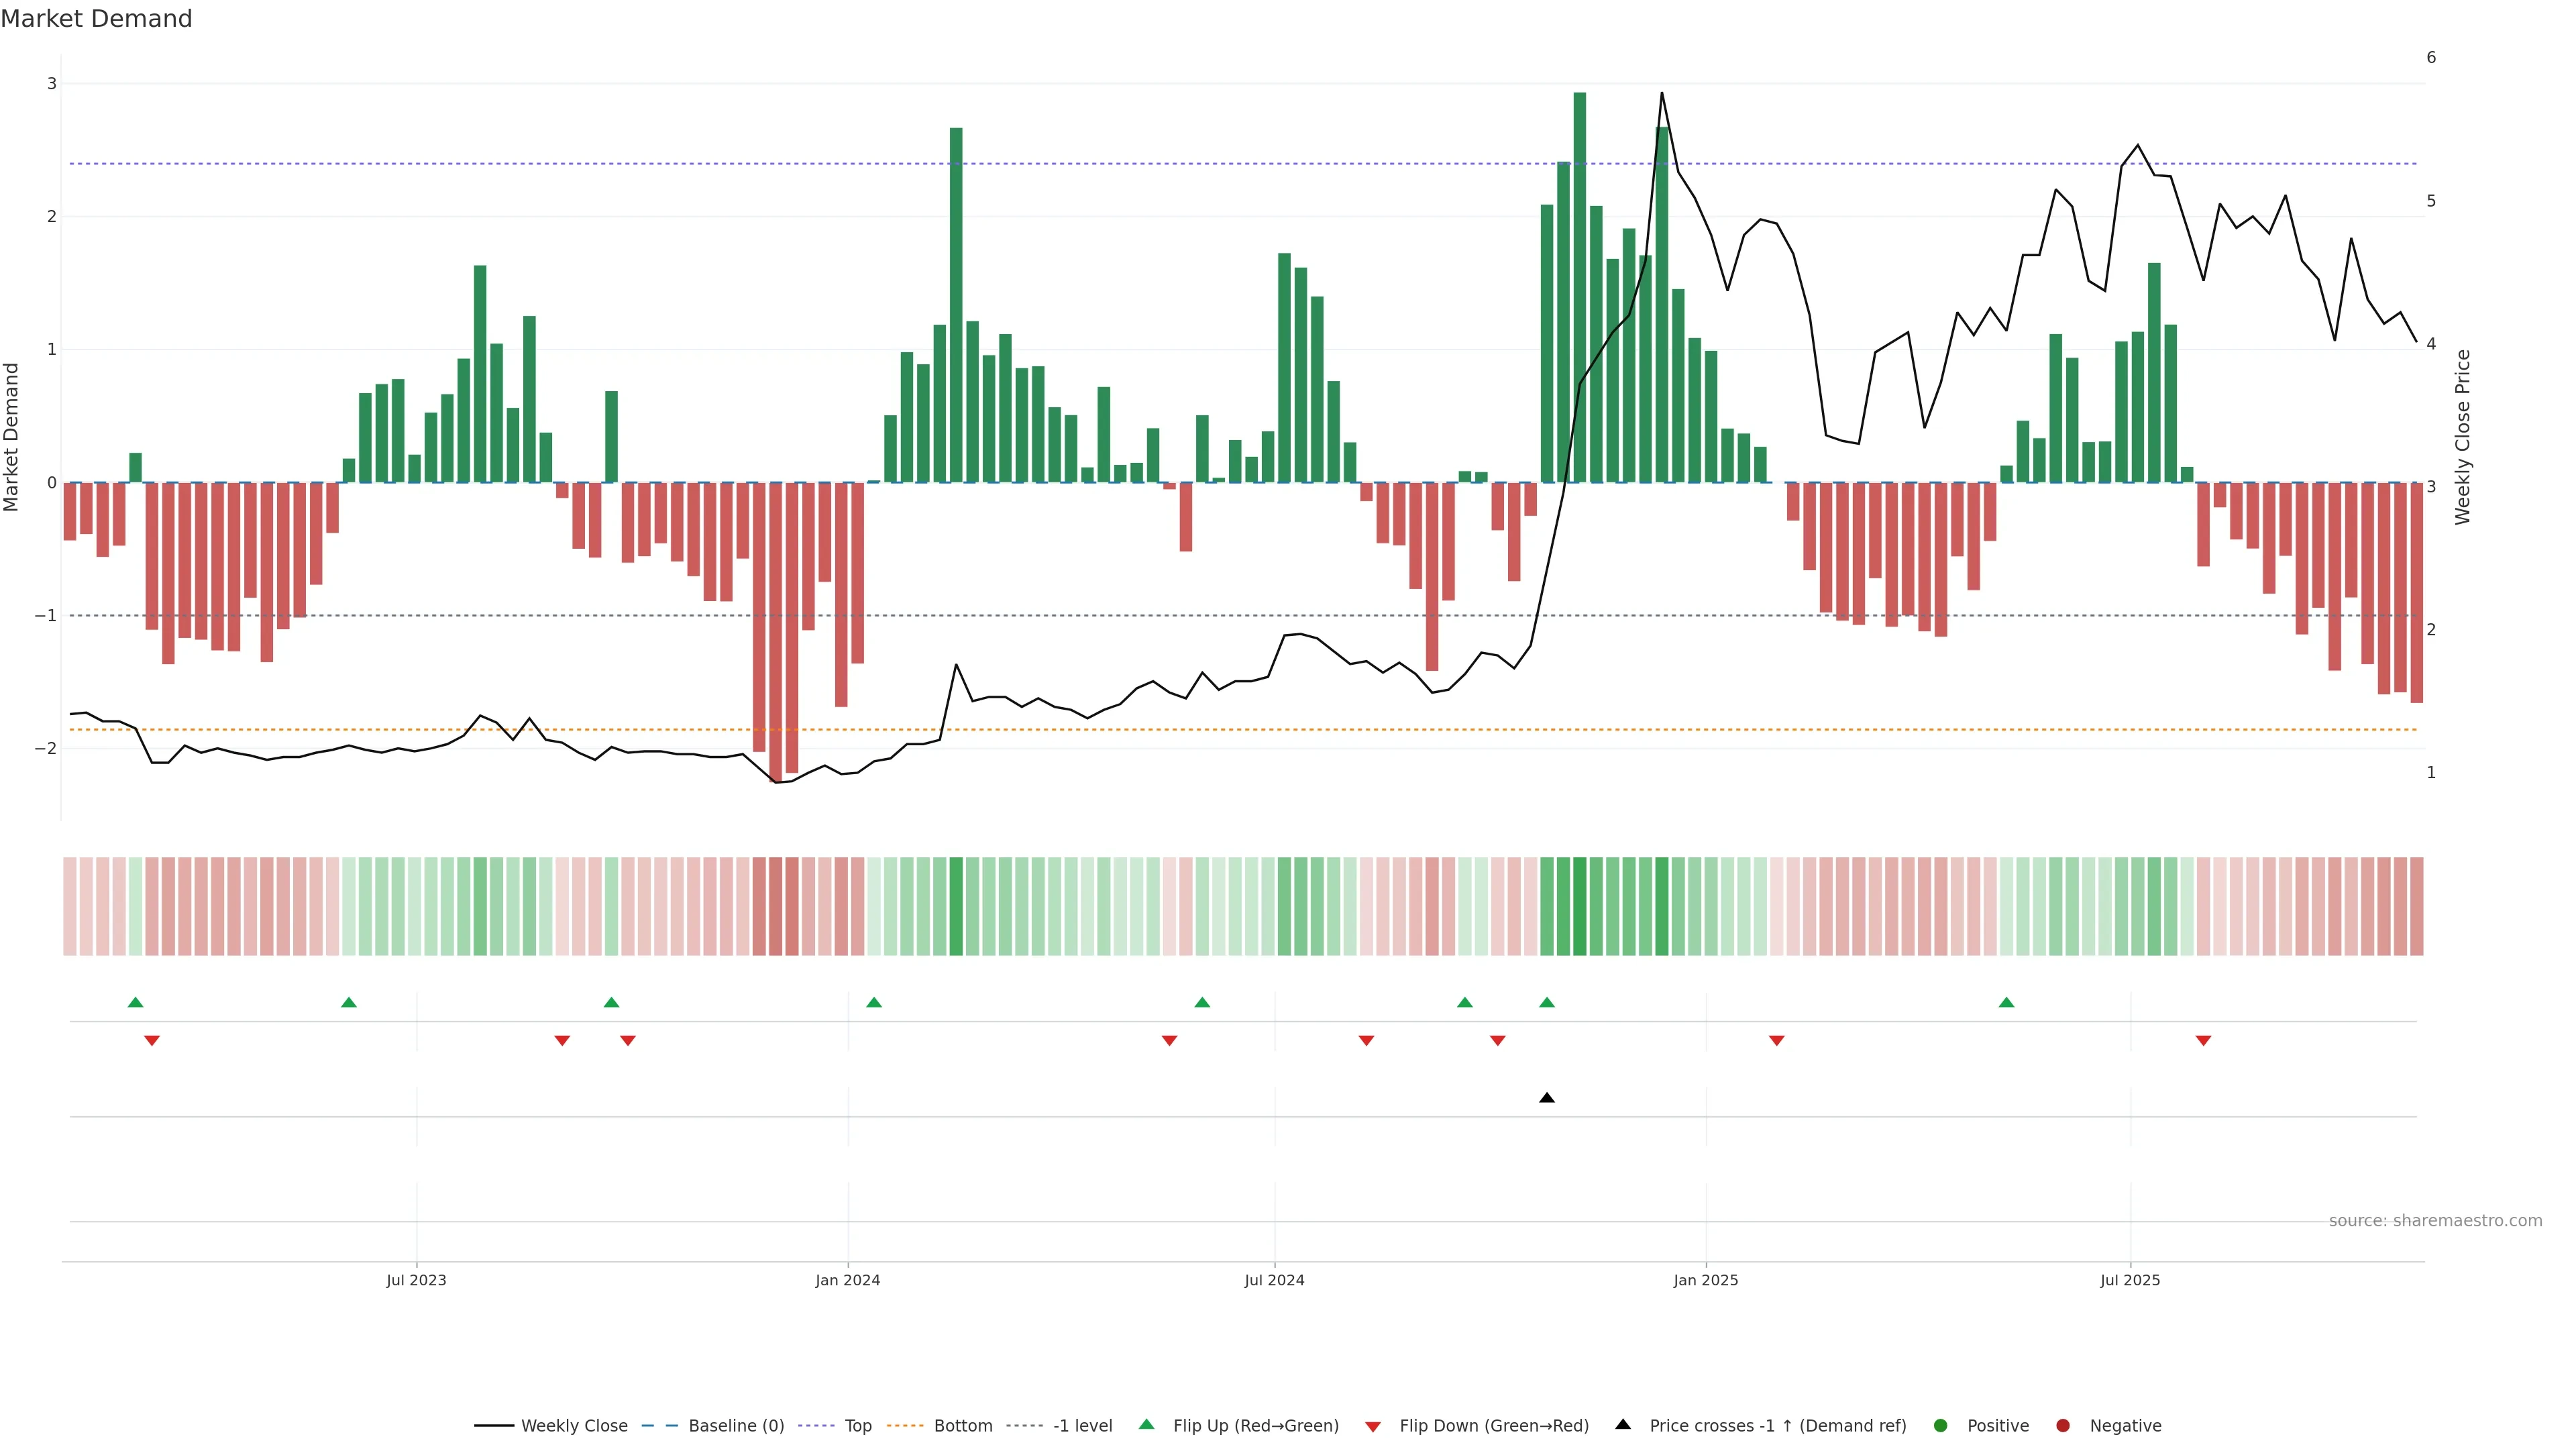
Task: Toggle the Top dotted line legend item
Action: point(857,1425)
